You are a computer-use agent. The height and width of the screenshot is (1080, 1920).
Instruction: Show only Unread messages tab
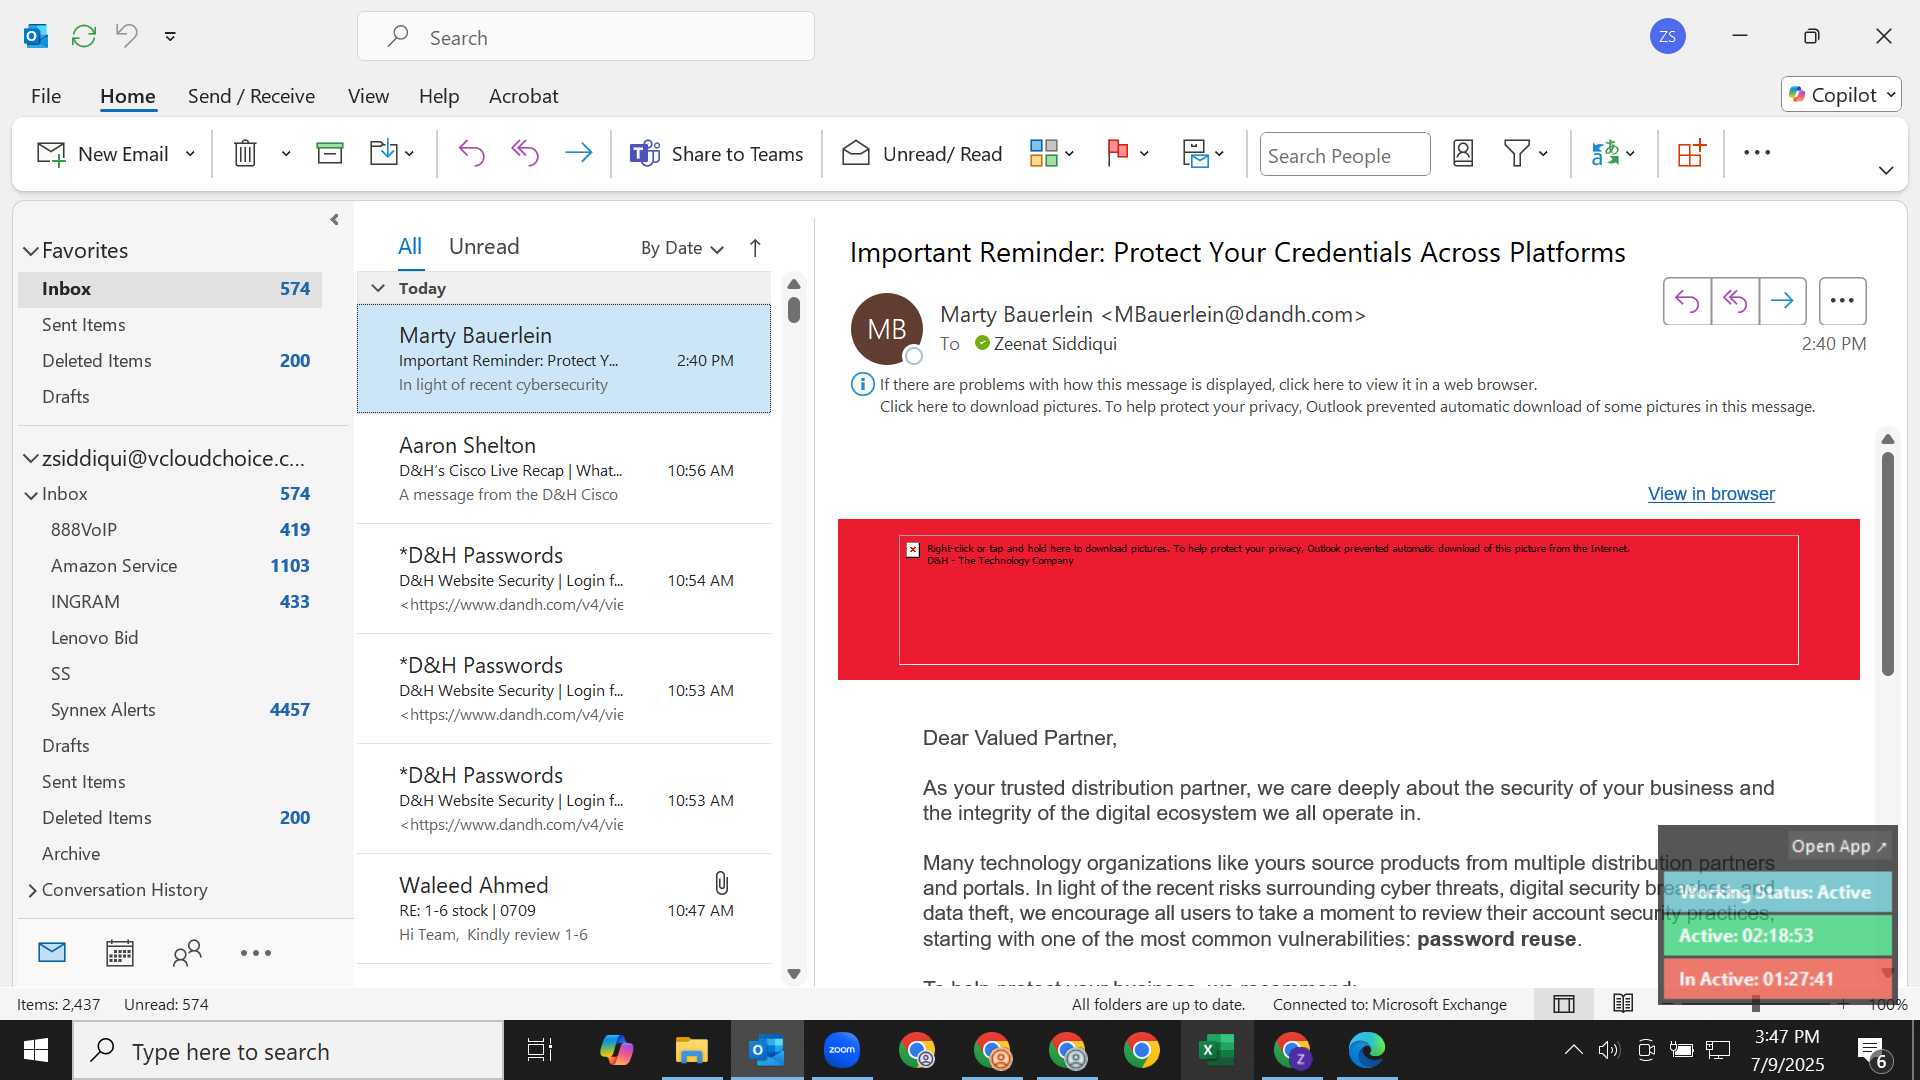[x=484, y=247]
